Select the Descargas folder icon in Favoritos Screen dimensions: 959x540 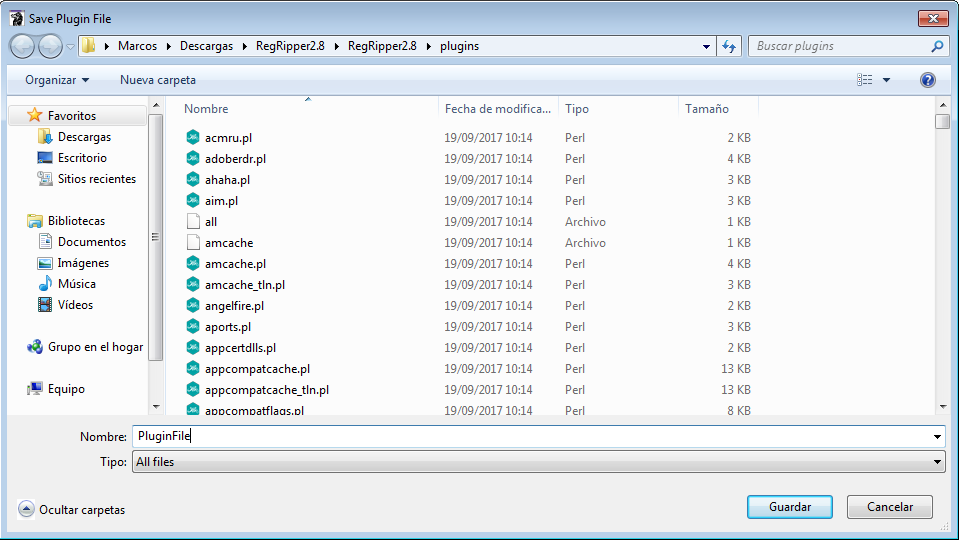click(44, 137)
